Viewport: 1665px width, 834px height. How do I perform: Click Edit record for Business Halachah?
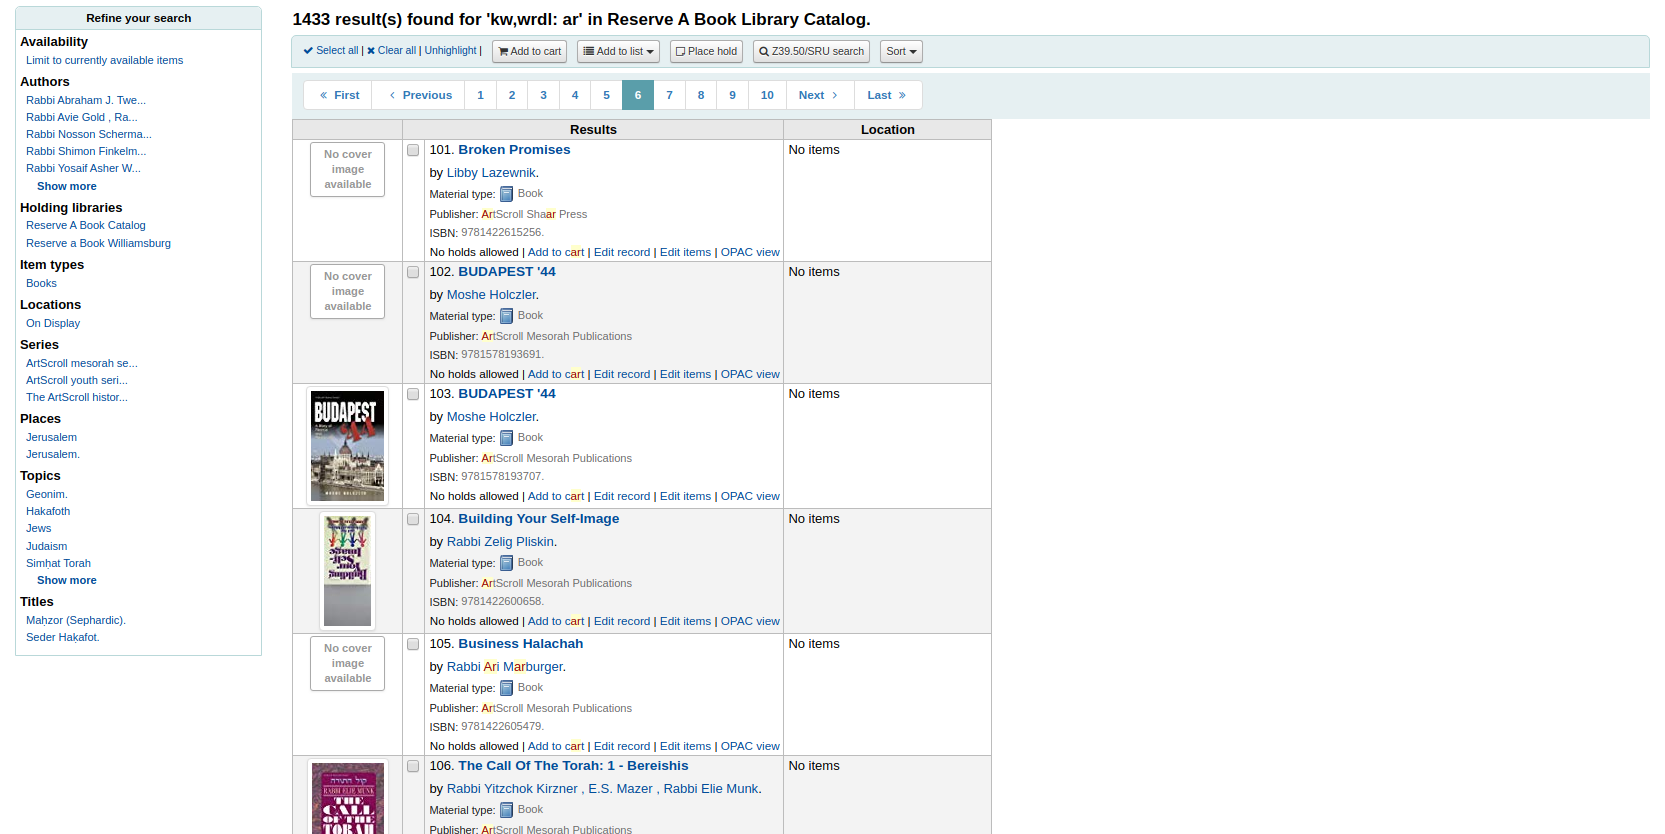(621, 746)
